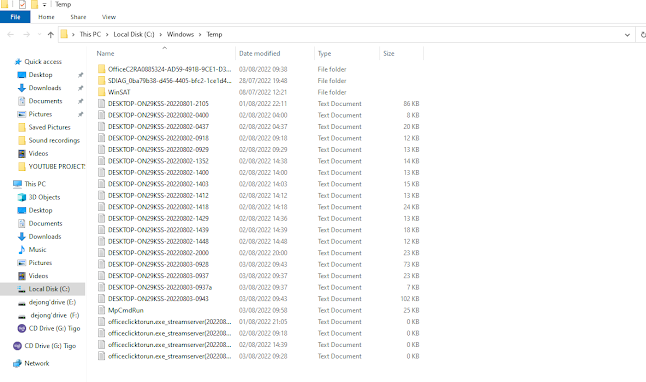Screen dimensions: 646x382
Task: Sort by Type column header
Action: [x=325, y=54]
